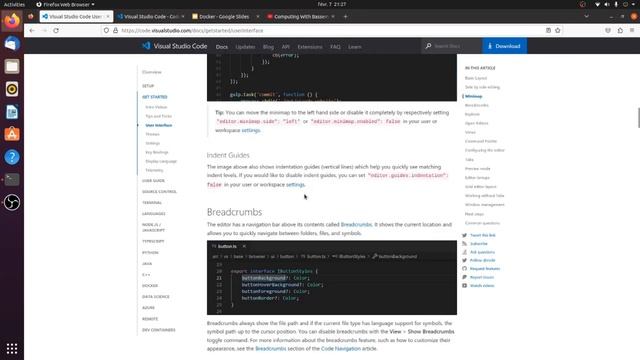
Task: Click the URL address bar
Action: pos(331,31)
